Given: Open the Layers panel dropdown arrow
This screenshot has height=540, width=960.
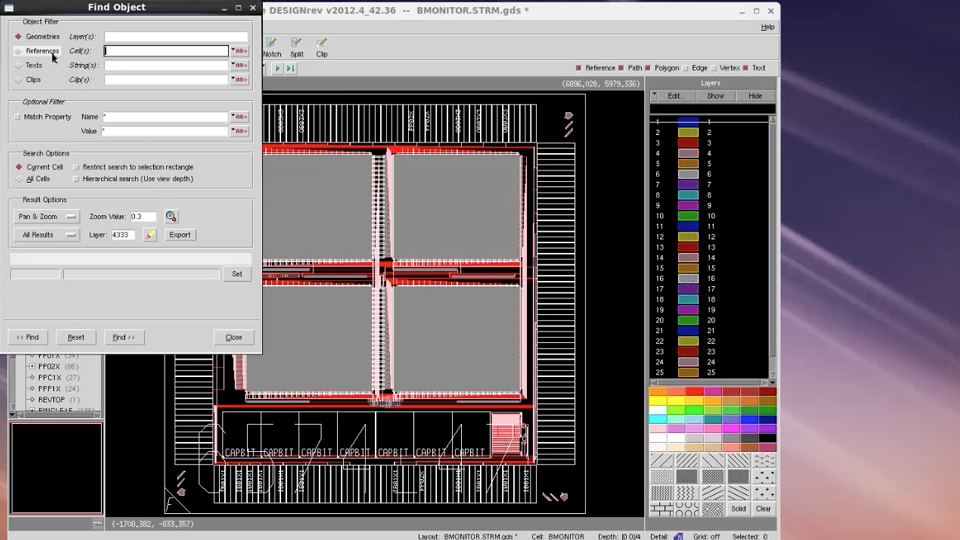Looking at the screenshot, I should [654, 96].
